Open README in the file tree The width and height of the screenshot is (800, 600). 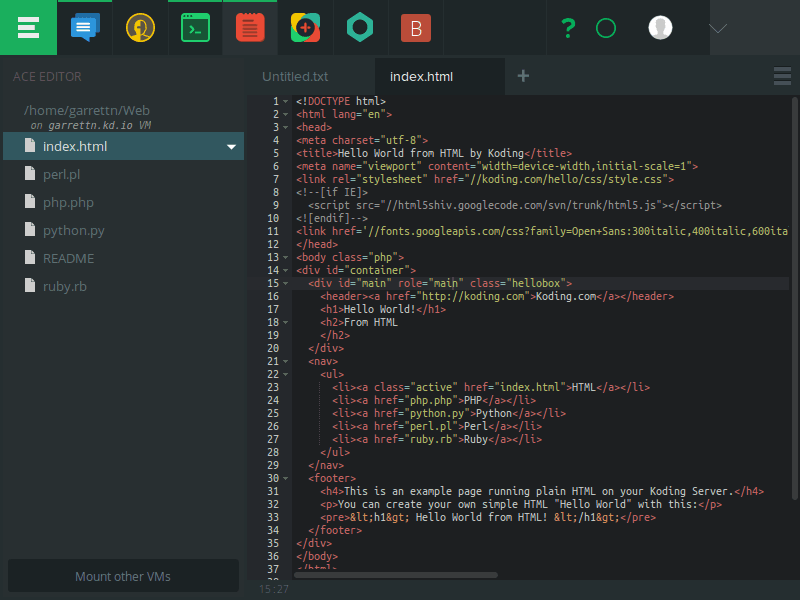[68, 259]
